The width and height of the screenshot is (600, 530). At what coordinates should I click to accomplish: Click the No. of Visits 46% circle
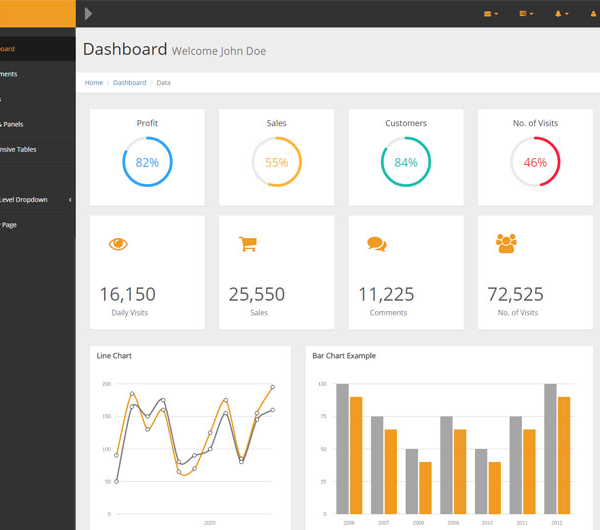pos(535,162)
